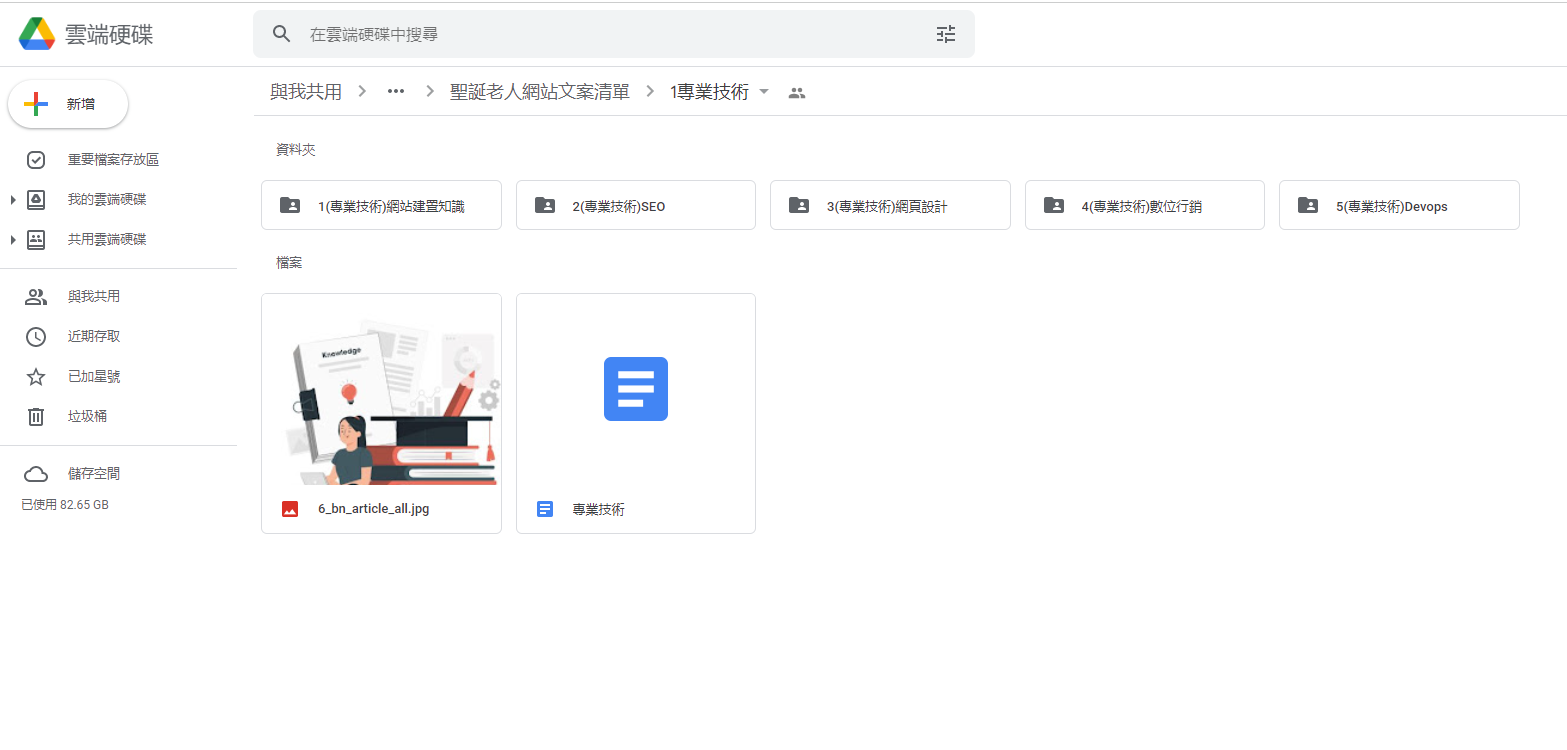The image size is (1567, 750).
Task: Click 已使用 82.65 GB storage text
Action: pos(65,505)
